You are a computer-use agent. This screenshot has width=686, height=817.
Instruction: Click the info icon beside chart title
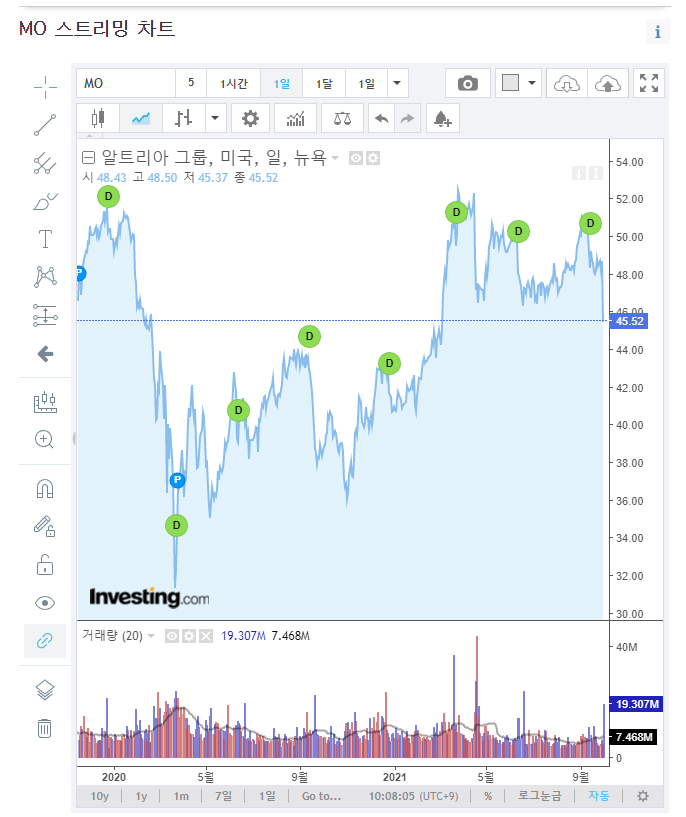658,32
